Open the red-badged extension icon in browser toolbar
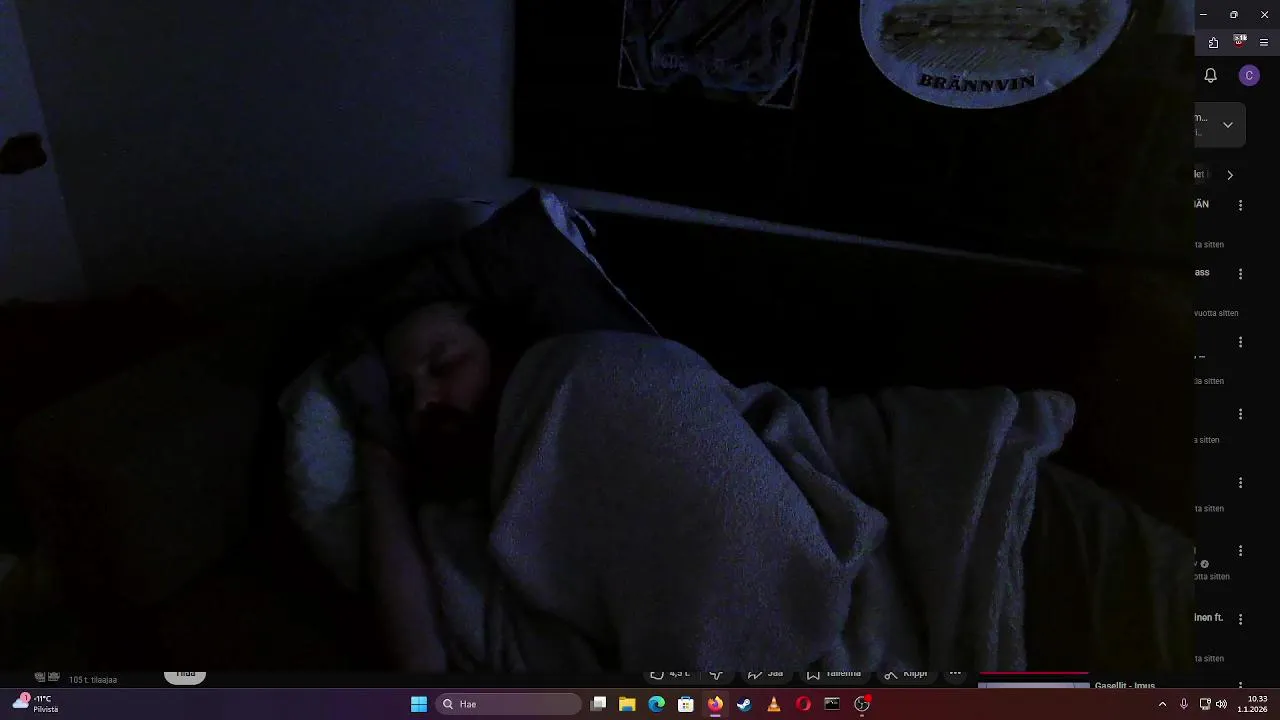 [1240, 41]
